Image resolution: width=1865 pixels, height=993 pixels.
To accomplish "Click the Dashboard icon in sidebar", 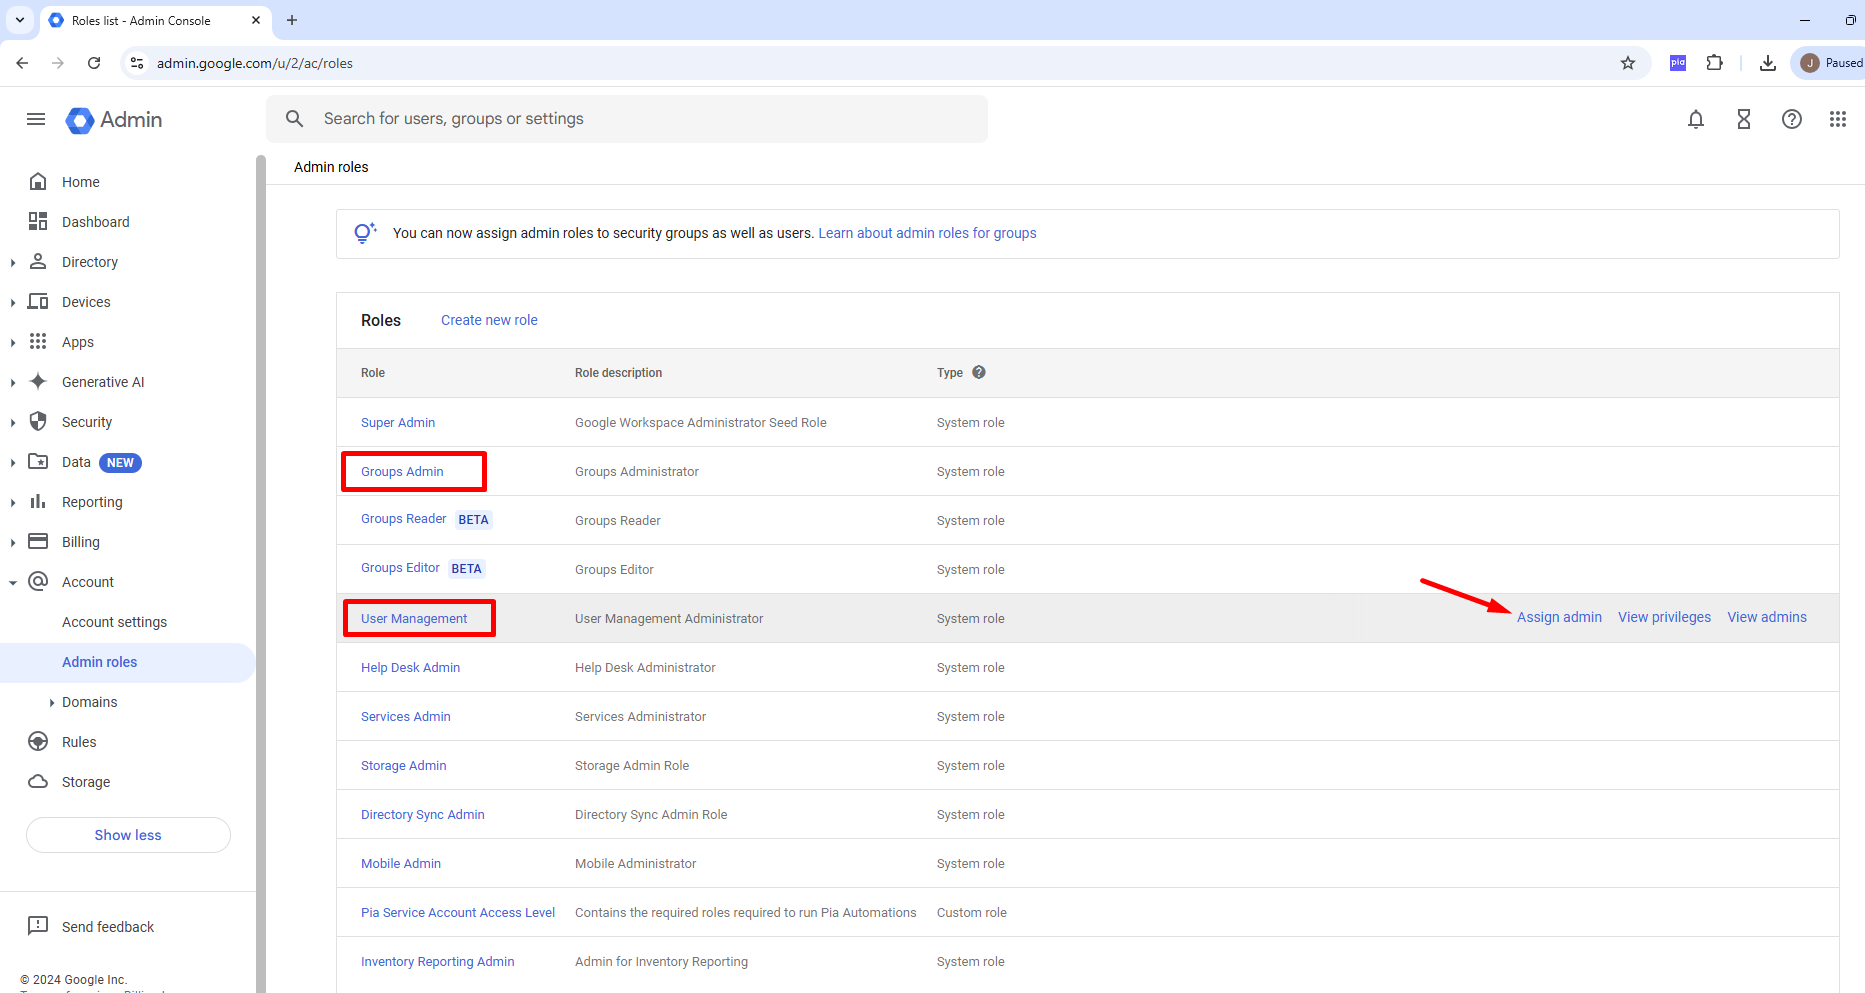I will (38, 221).
